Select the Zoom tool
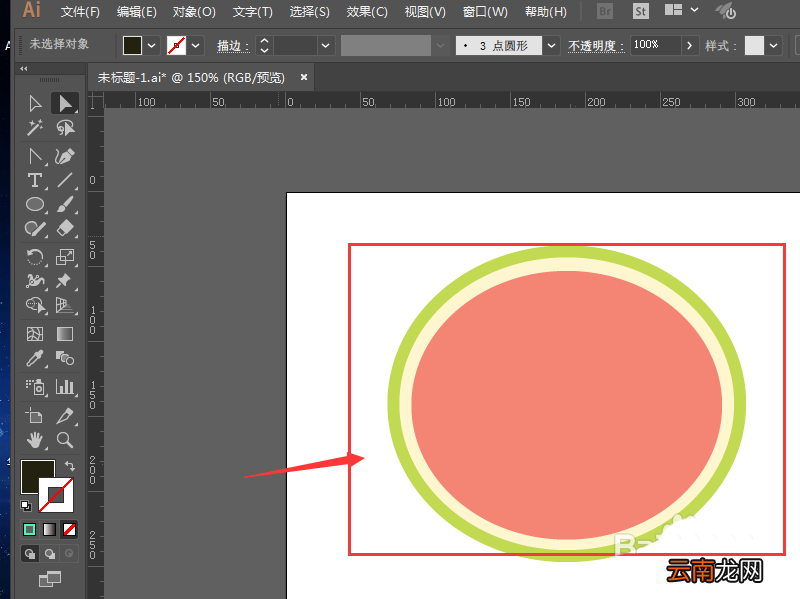800x599 pixels. click(x=65, y=440)
